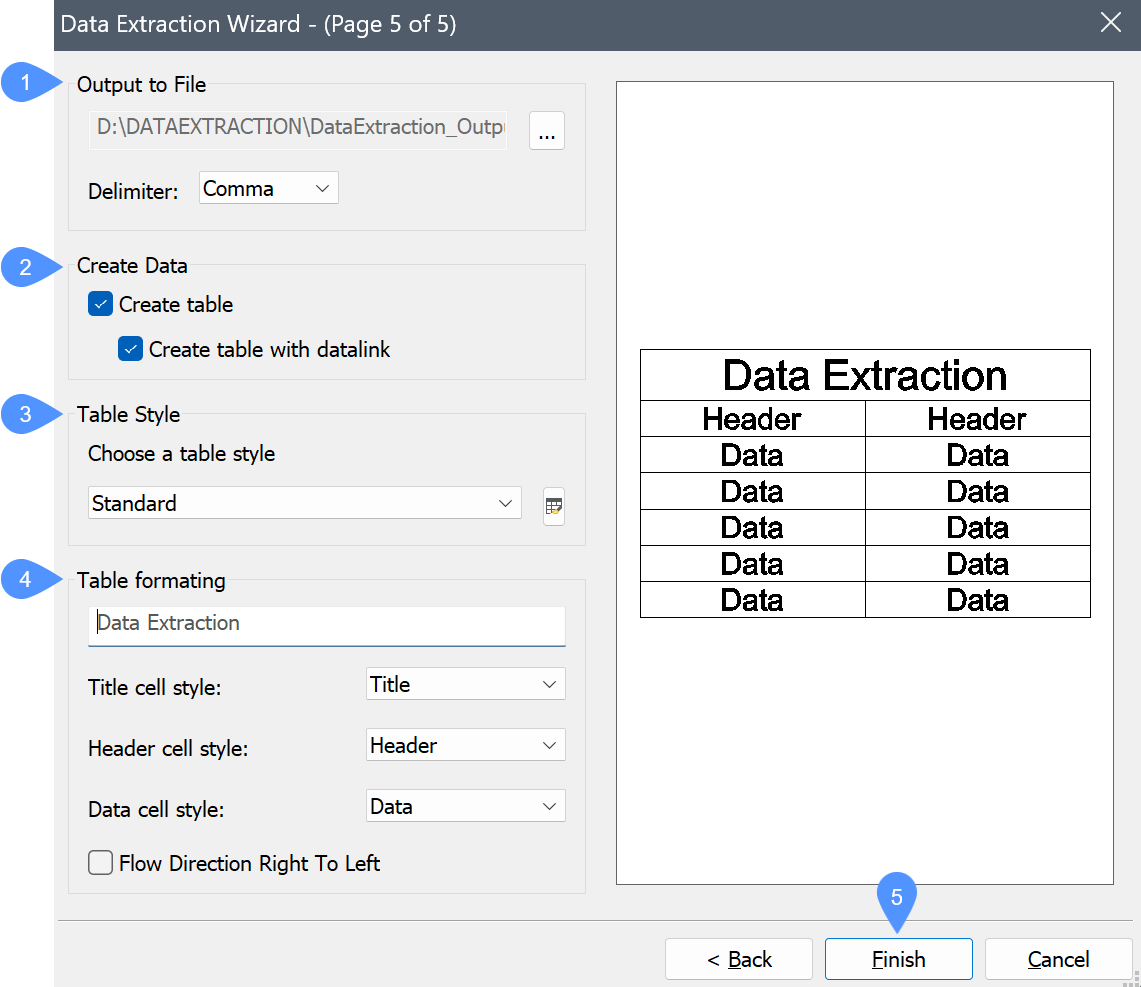This screenshot has width=1141, height=987.
Task: Go back with the < Back button
Action: point(739,960)
